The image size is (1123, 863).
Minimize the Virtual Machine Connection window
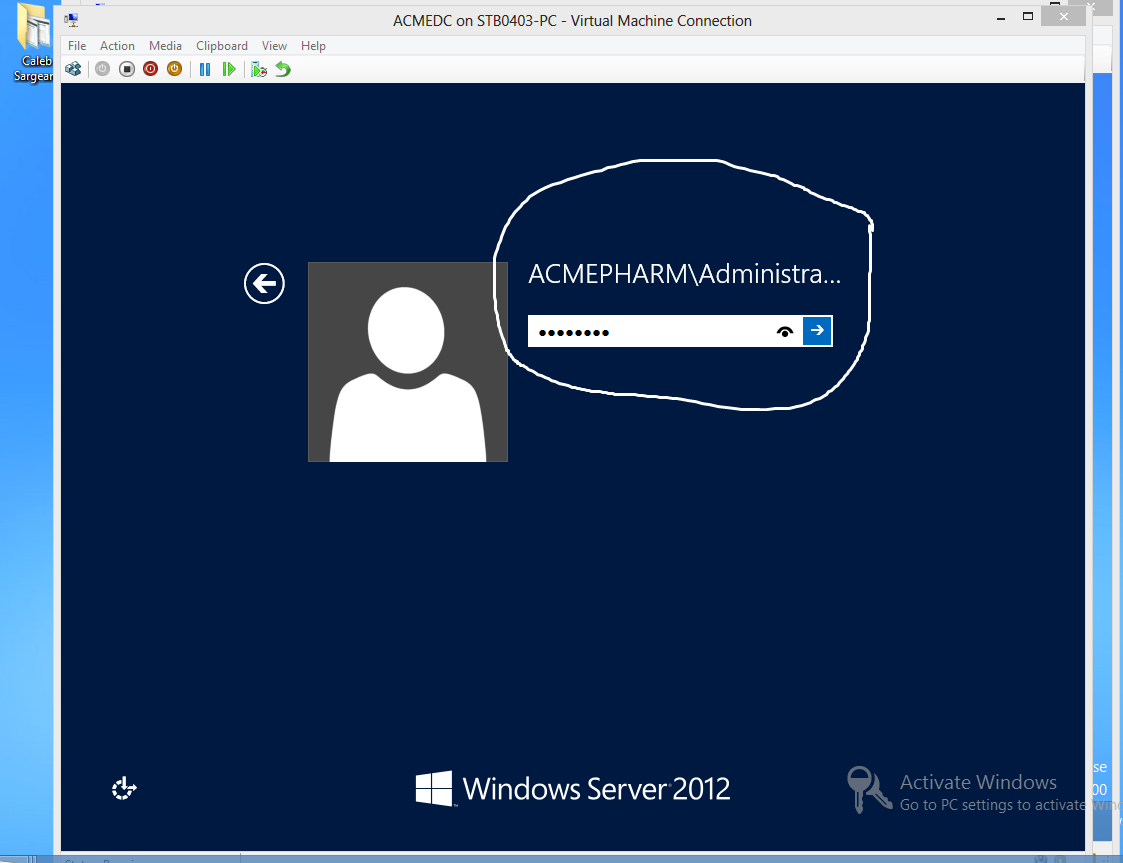pos(1001,17)
